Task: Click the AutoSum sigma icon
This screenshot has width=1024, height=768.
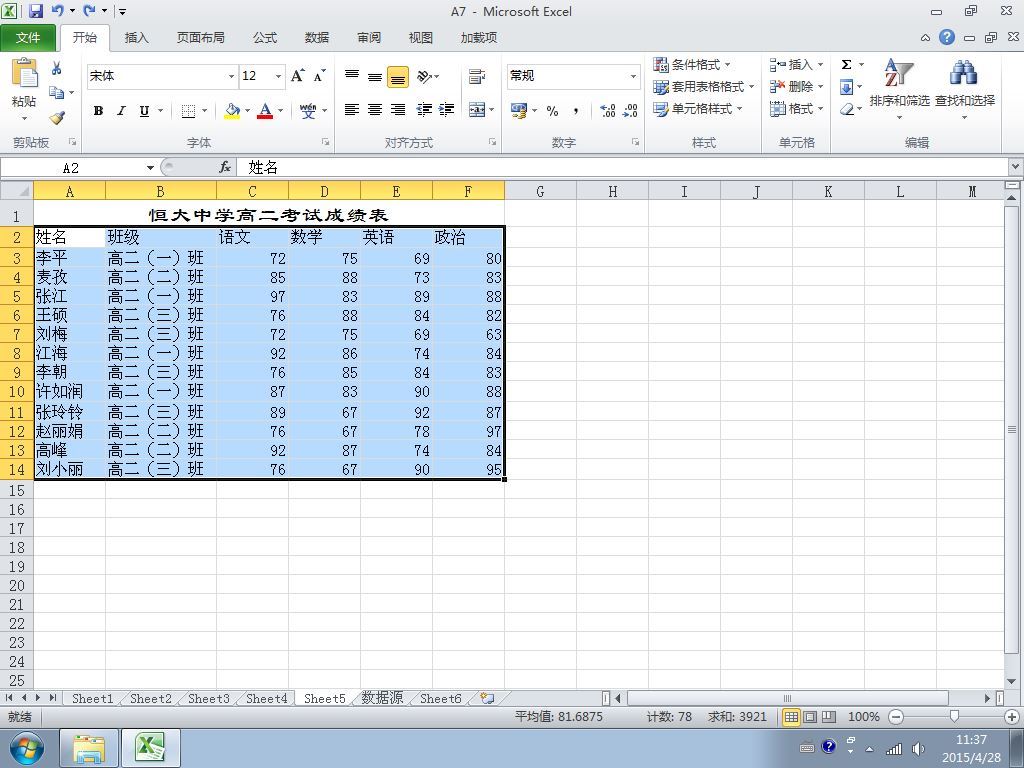Action: click(x=846, y=64)
